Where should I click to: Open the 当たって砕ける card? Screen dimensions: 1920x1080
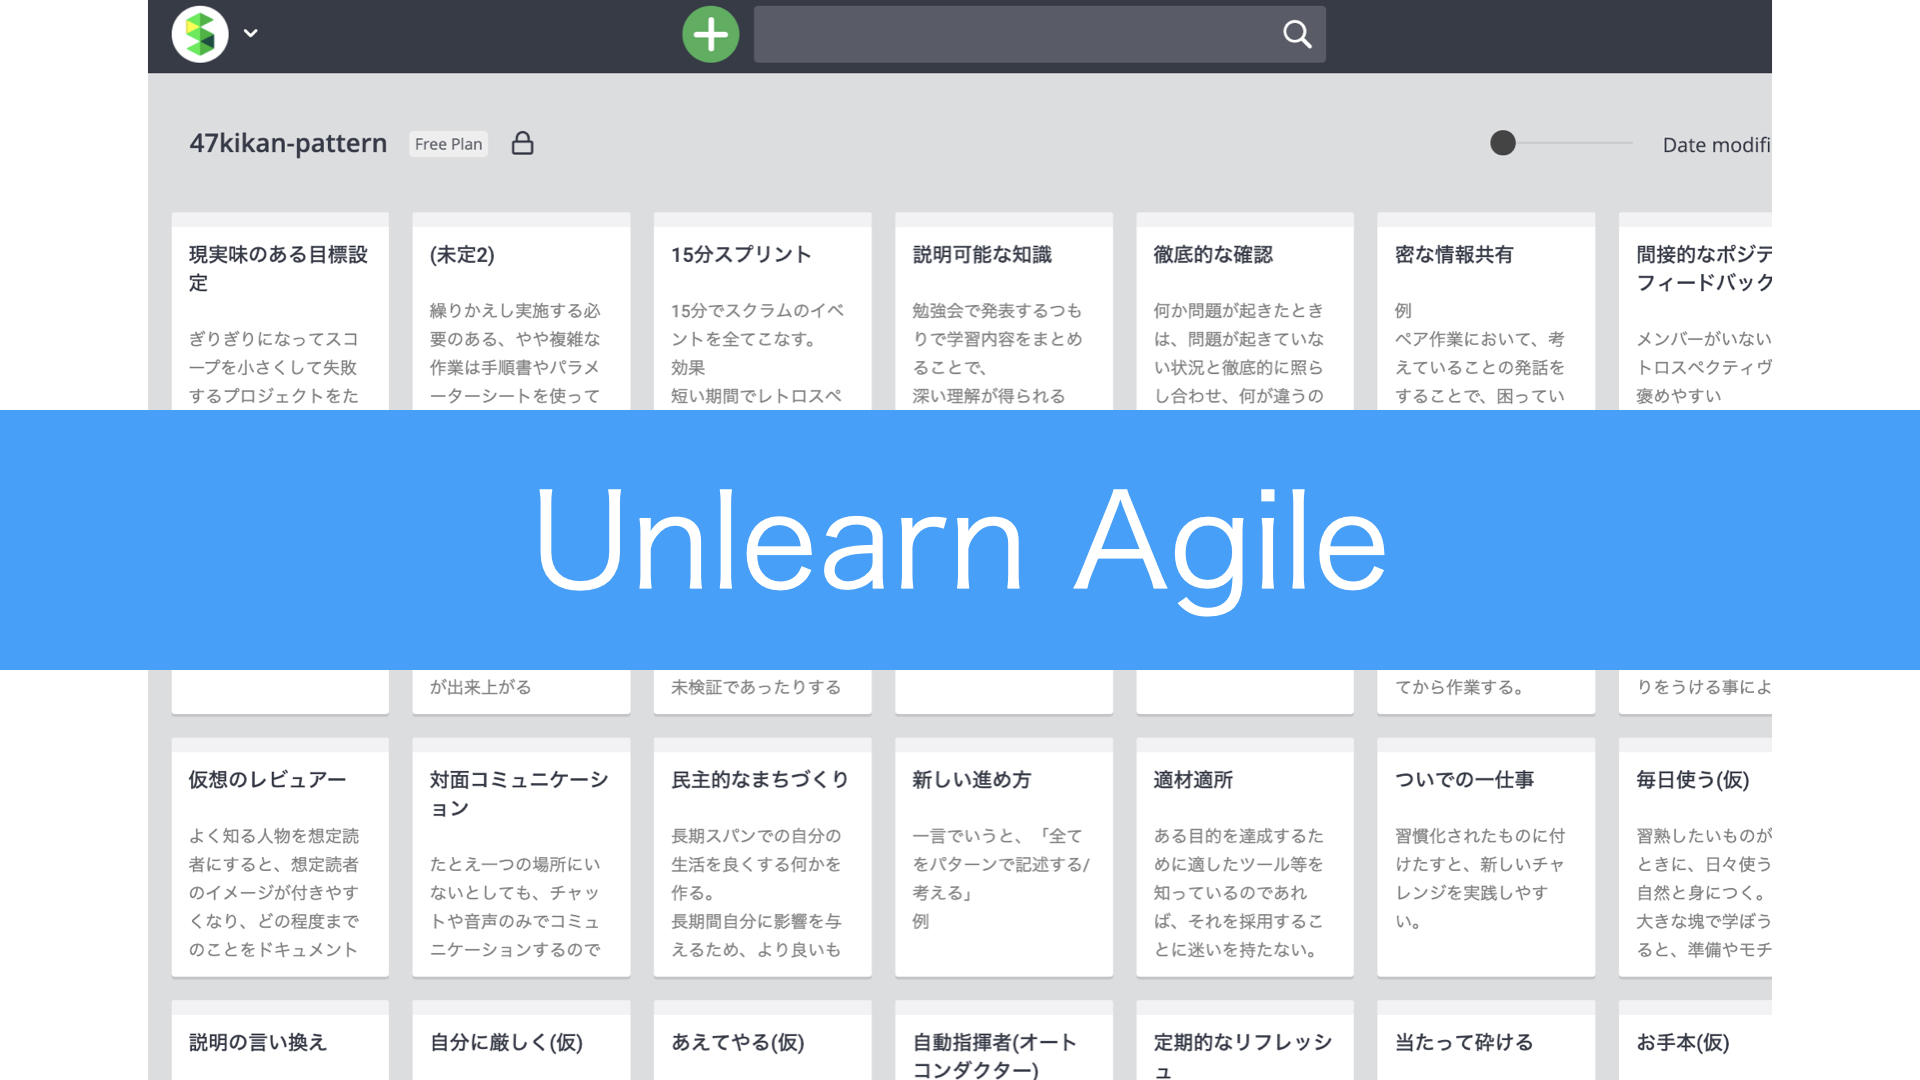[x=1486, y=1041]
